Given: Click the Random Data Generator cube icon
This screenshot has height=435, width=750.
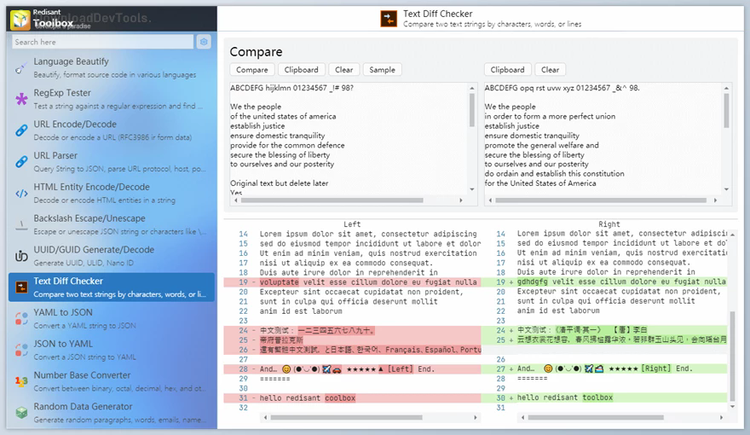Looking at the screenshot, I should click(21, 413).
